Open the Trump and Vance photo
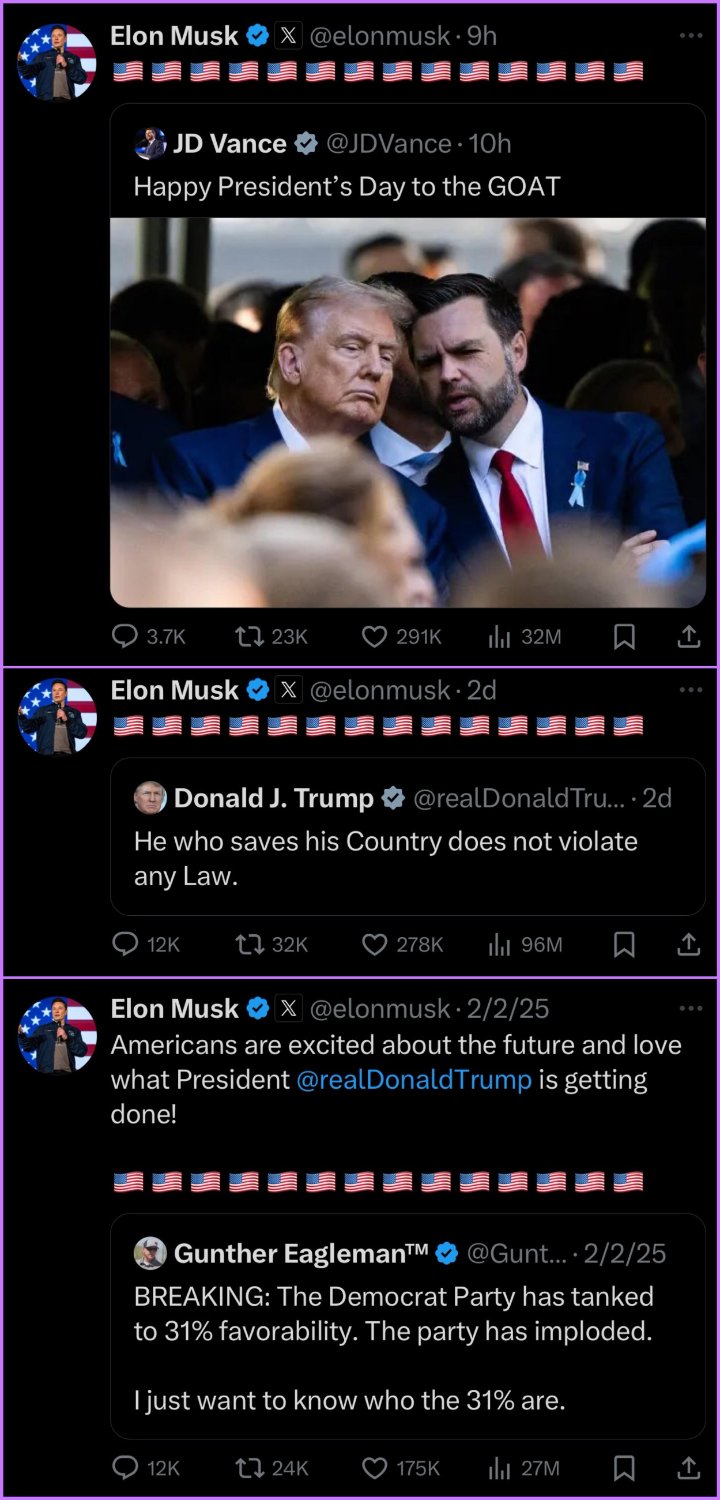720x1500 pixels. pyautogui.click(x=408, y=412)
